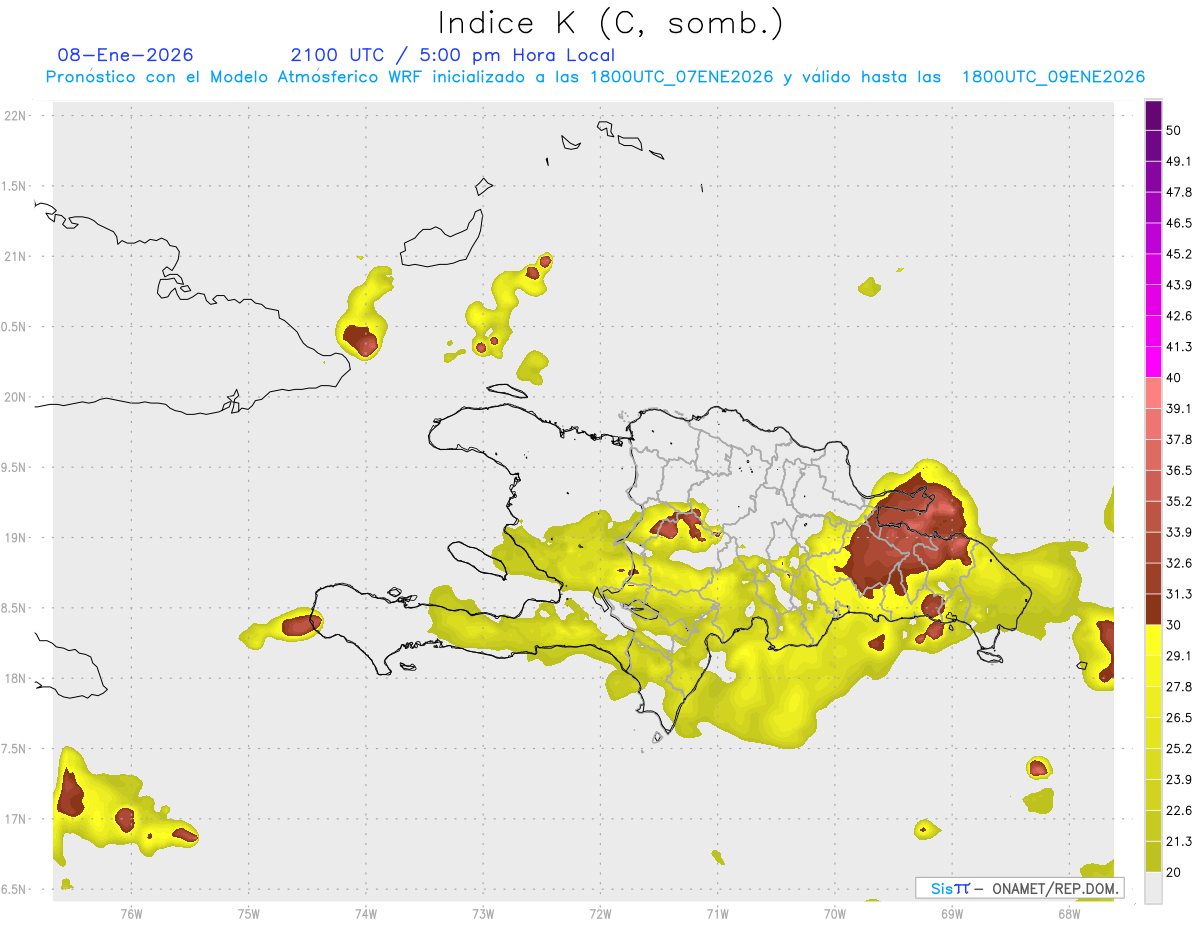
Task: Click the longitude label "75W"
Action: click(248, 914)
